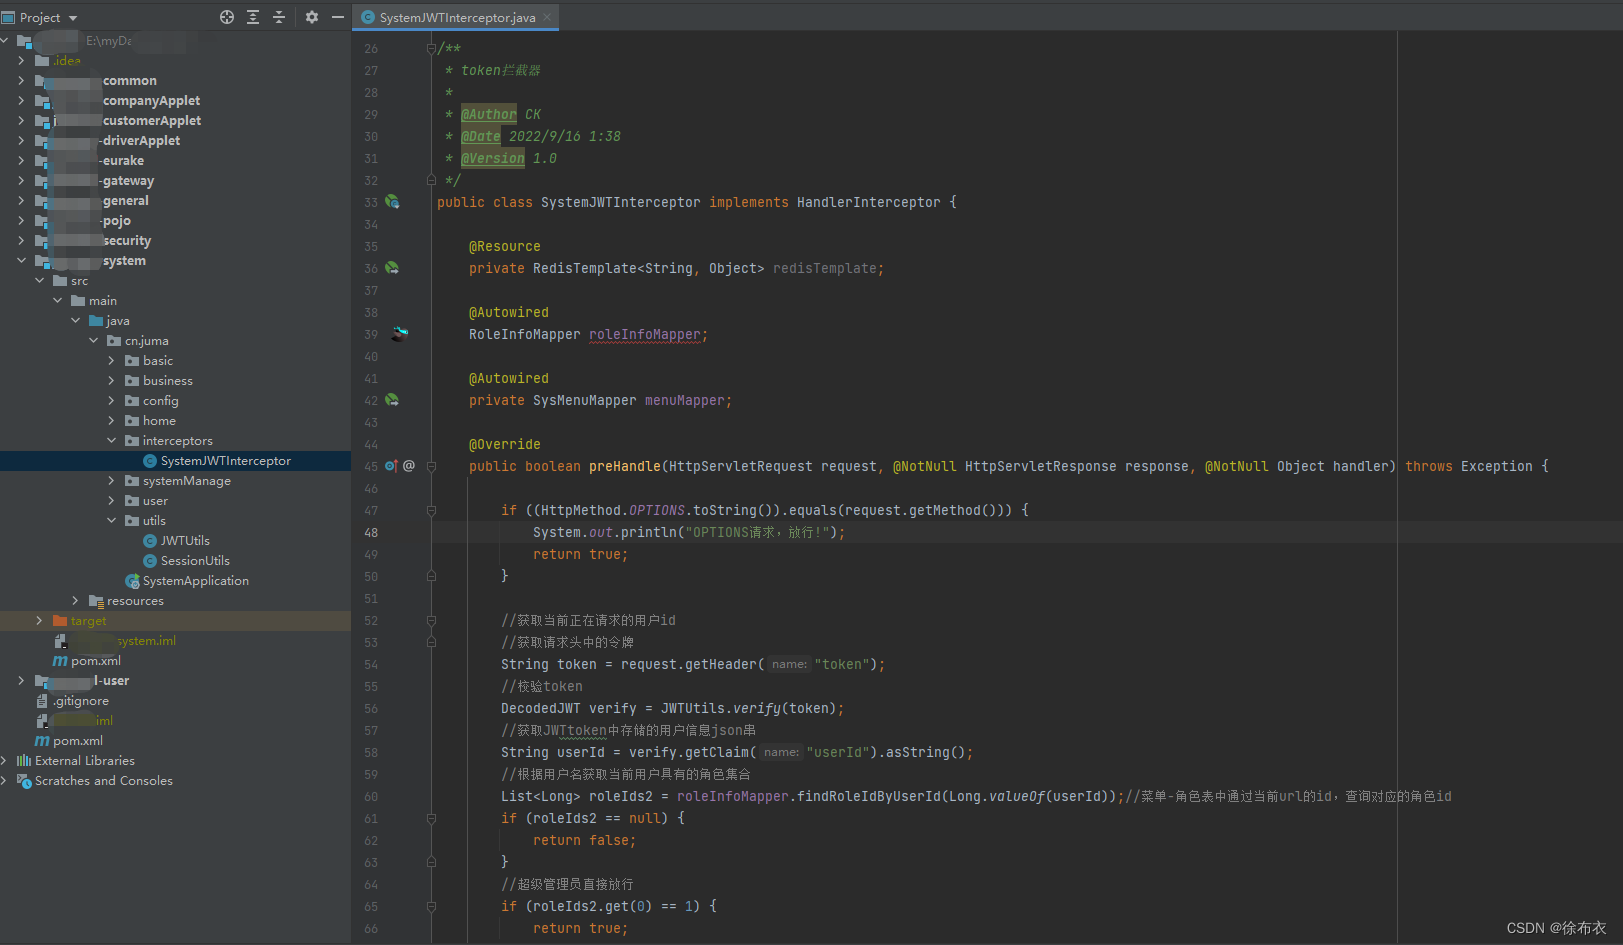This screenshot has height=945, width=1623.
Task: Click the Collapse All toolbar icon
Action: tap(279, 17)
